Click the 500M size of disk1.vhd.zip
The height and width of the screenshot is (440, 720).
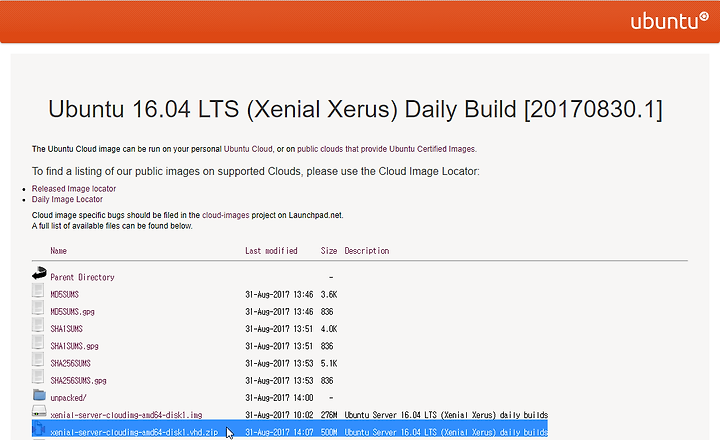click(329, 432)
